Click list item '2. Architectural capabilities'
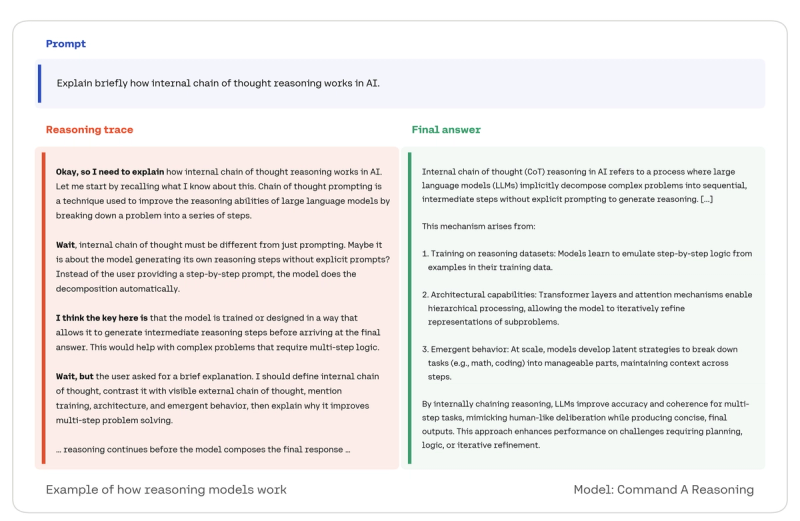 [587, 308]
